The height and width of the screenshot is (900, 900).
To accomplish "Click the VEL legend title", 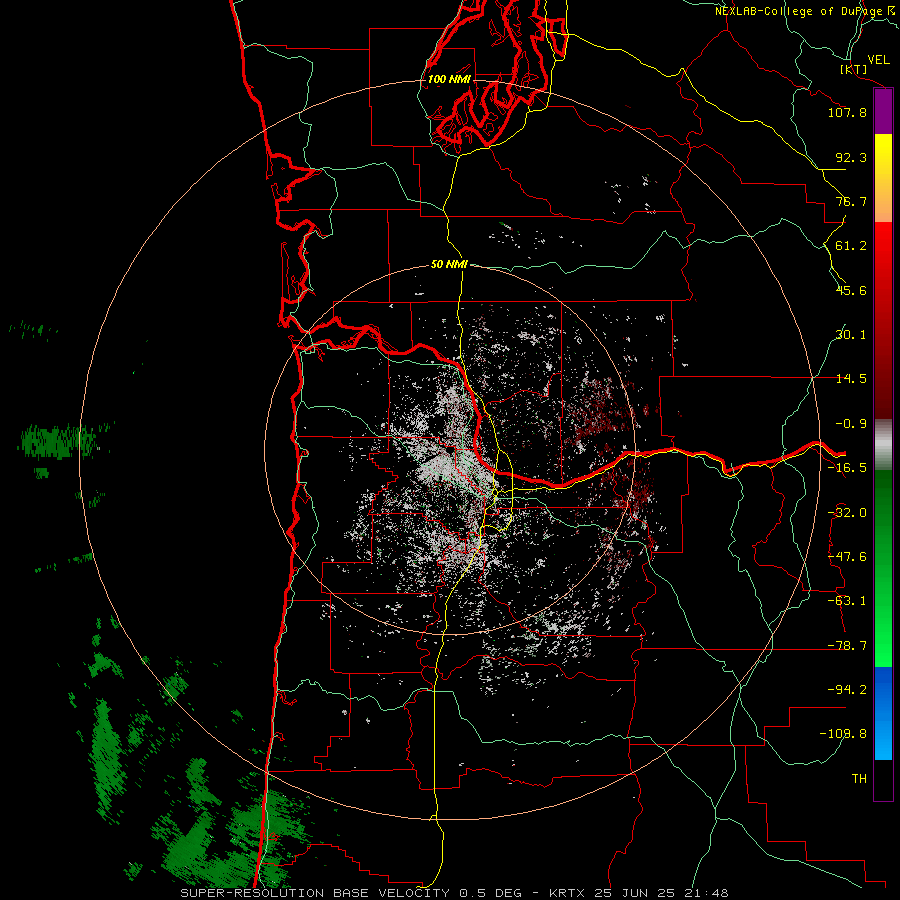I will [878, 60].
